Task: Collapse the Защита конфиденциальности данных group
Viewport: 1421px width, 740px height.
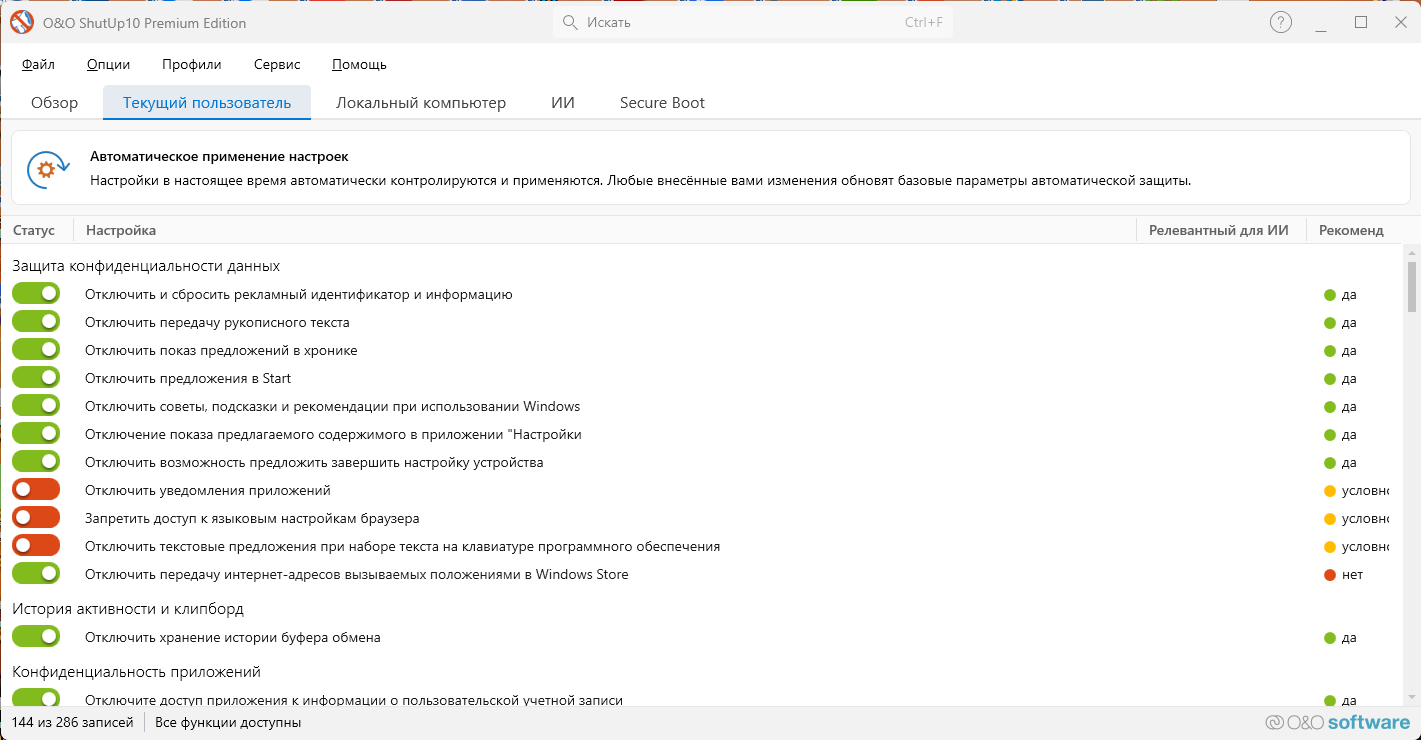Action: click(146, 266)
